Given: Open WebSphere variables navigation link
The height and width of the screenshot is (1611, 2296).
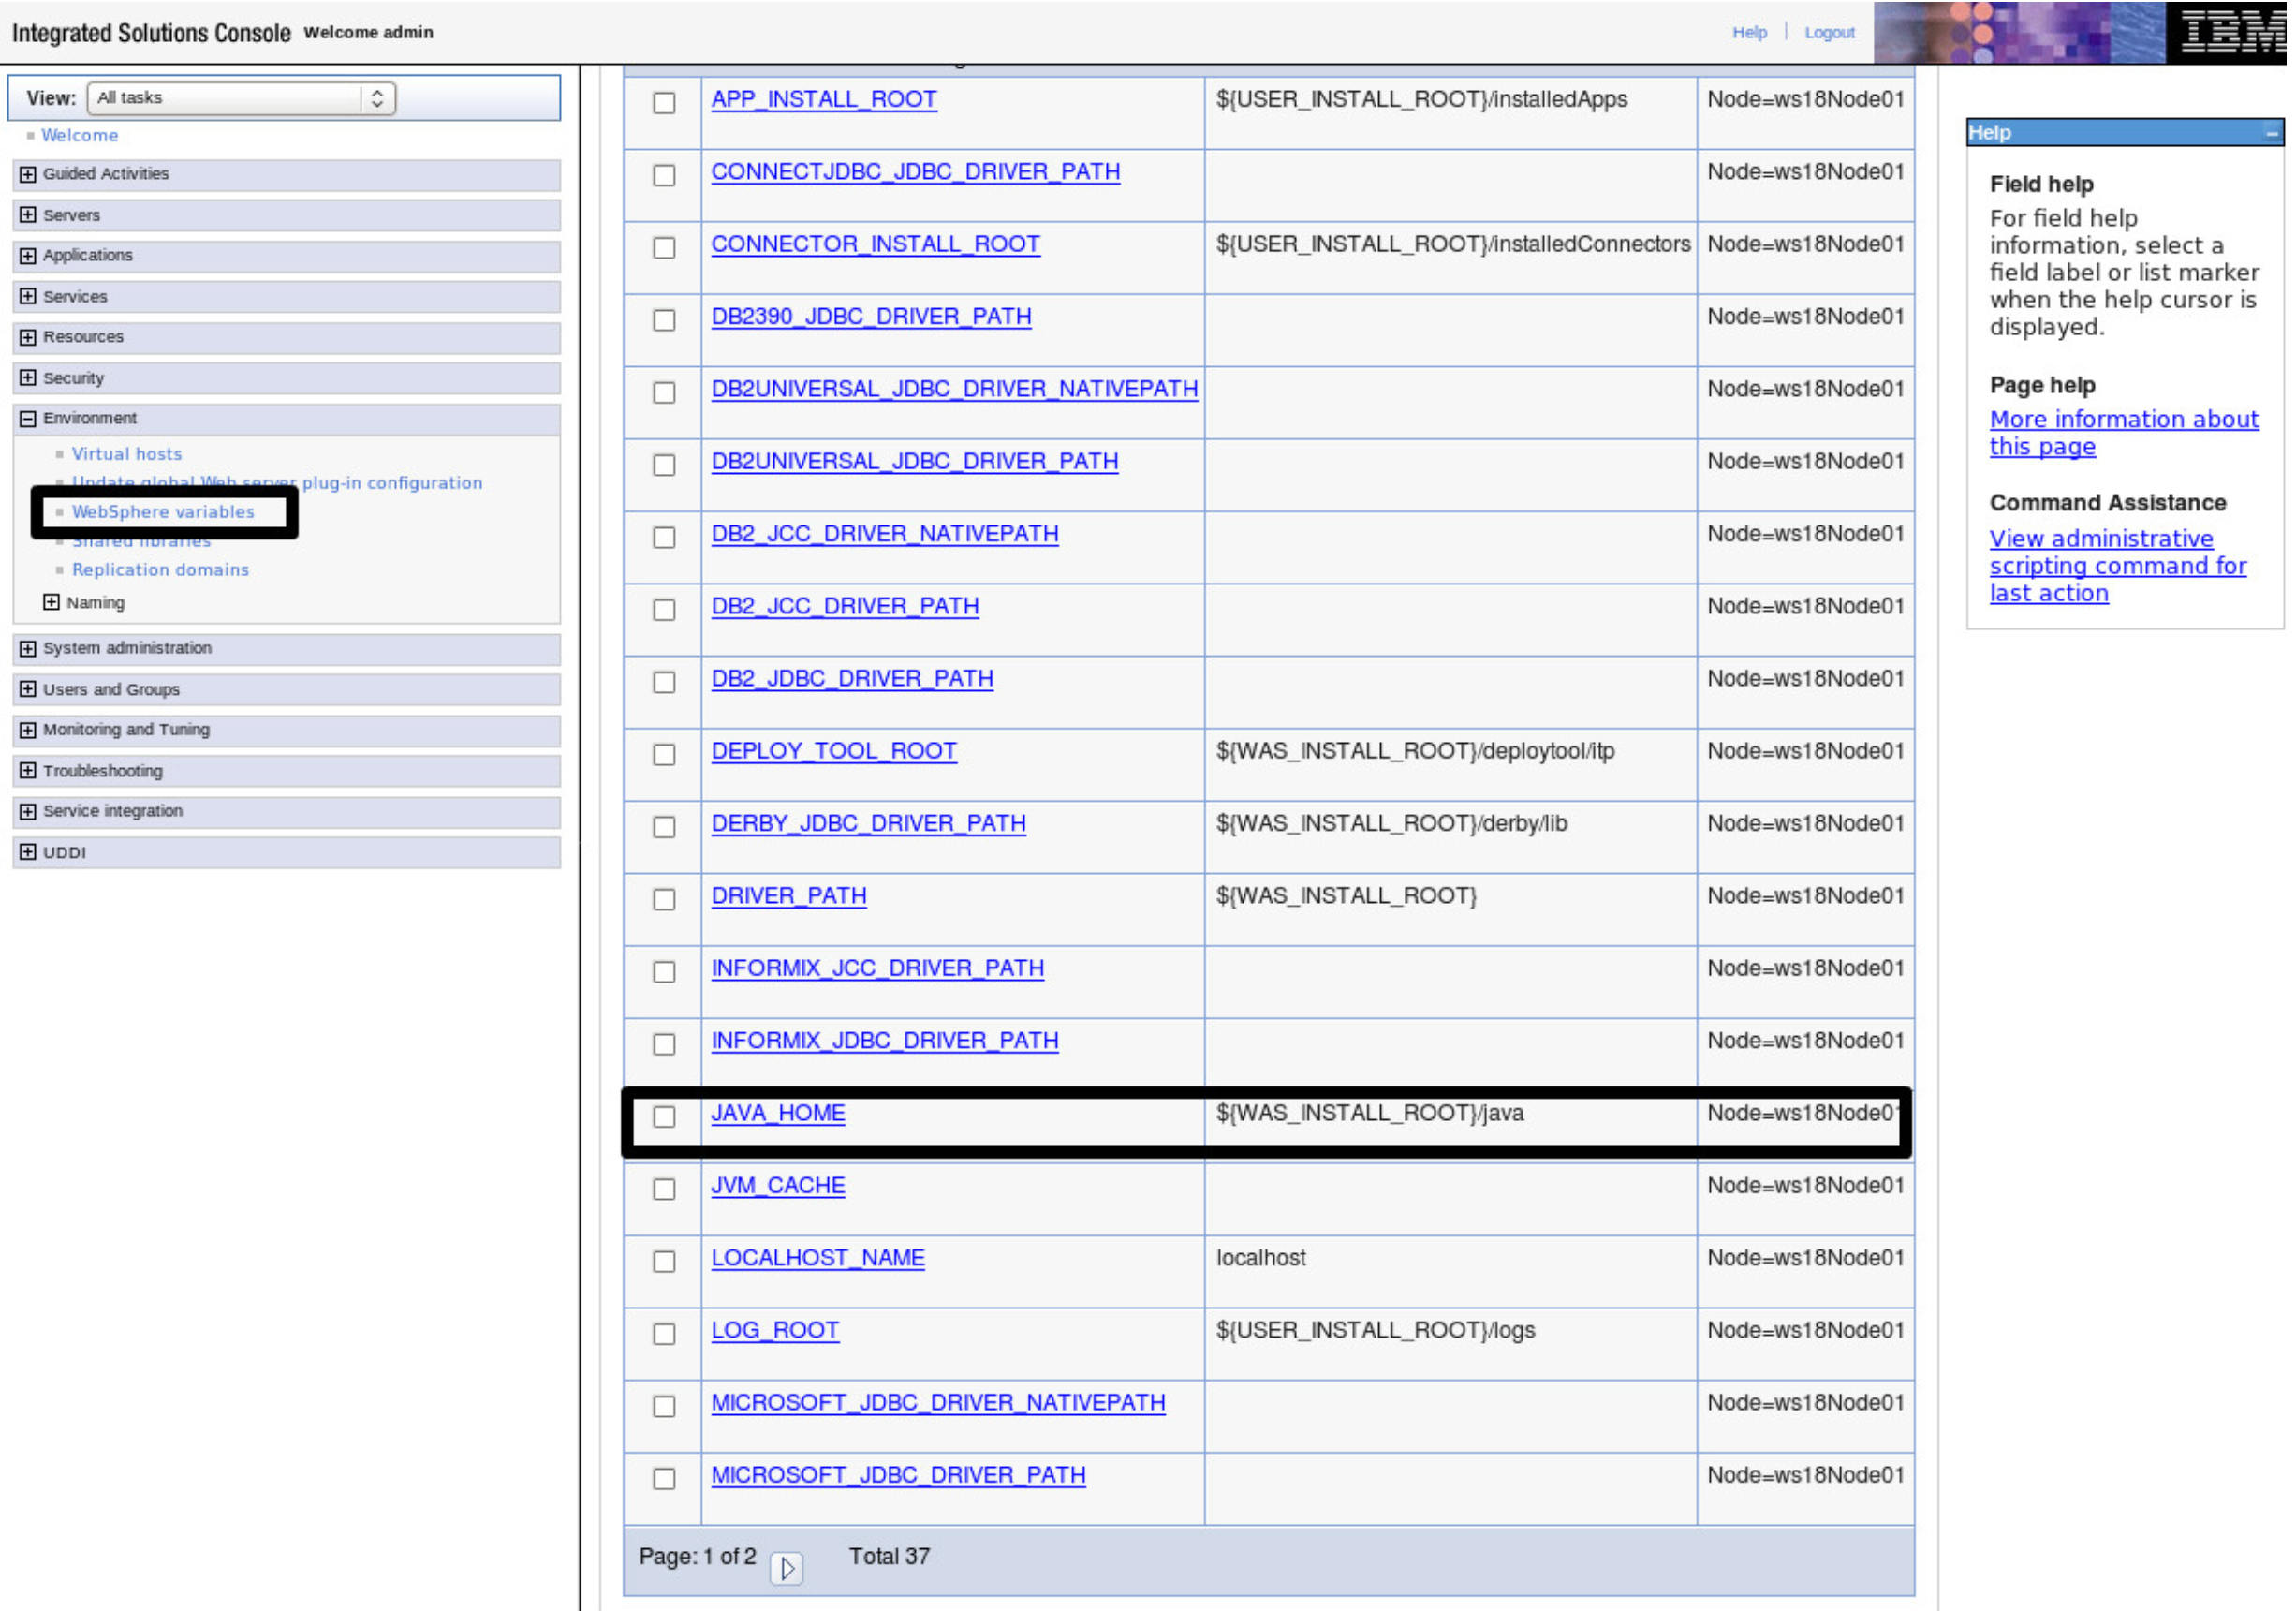Looking at the screenshot, I should pos(163,512).
